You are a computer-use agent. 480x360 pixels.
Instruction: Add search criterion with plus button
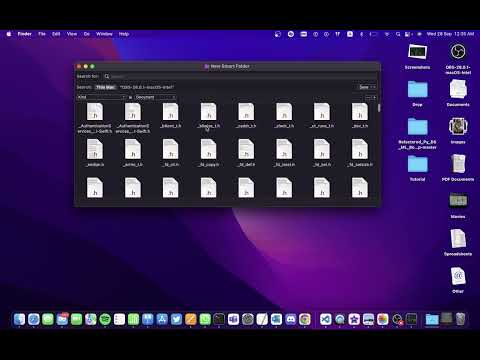pos(374,97)
